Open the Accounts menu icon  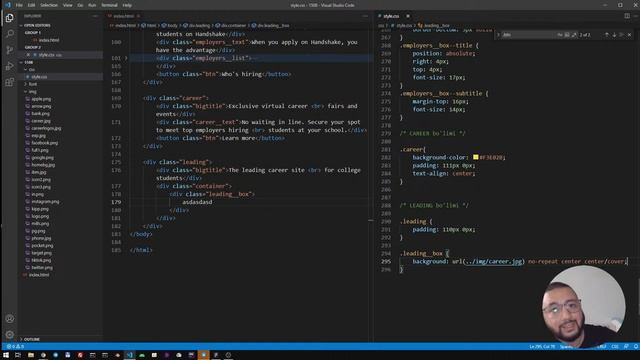click(x=9, y=319)
